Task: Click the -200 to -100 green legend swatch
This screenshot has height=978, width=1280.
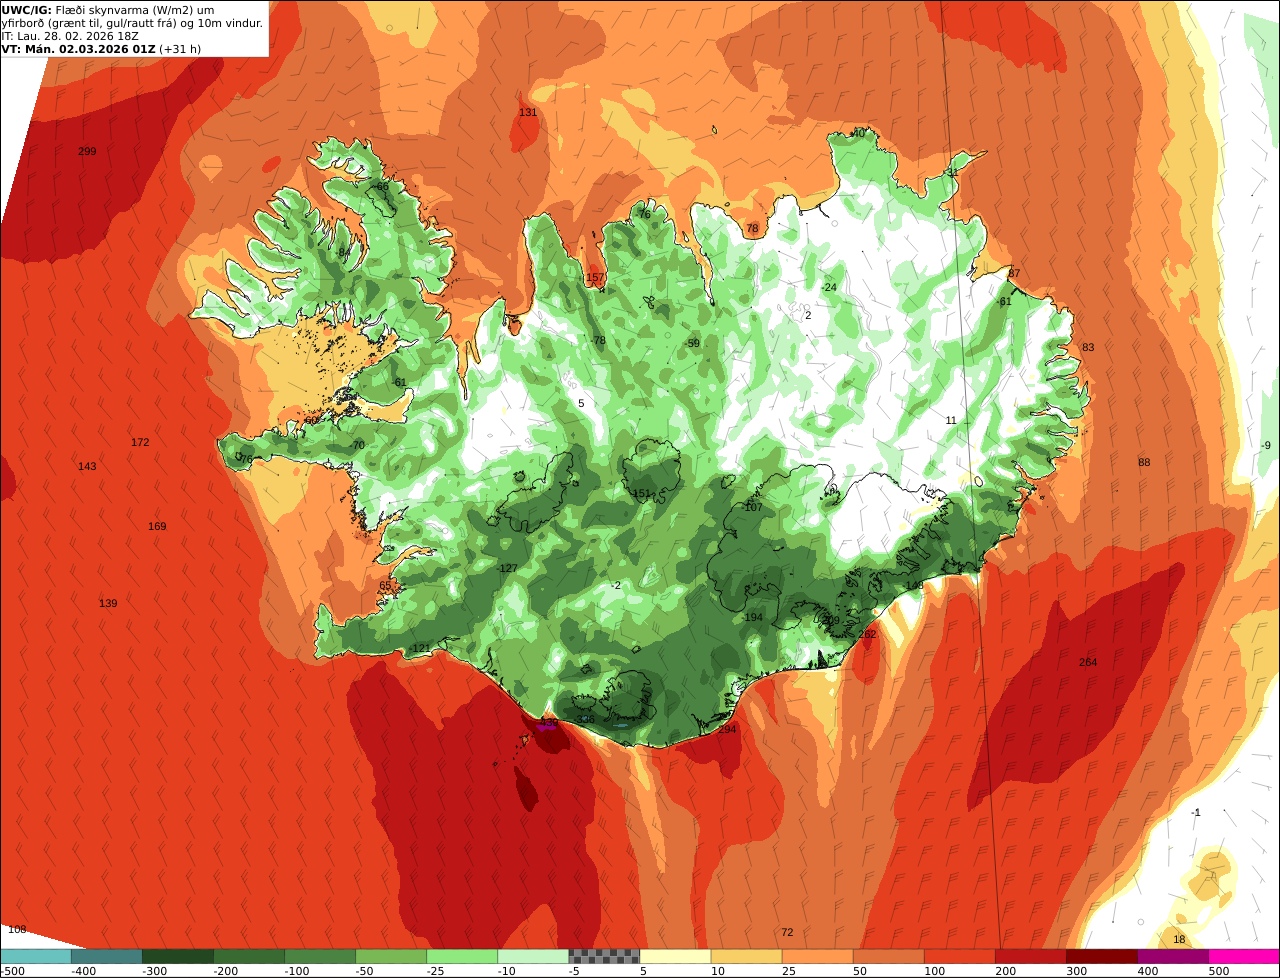Action: (249, 956)
